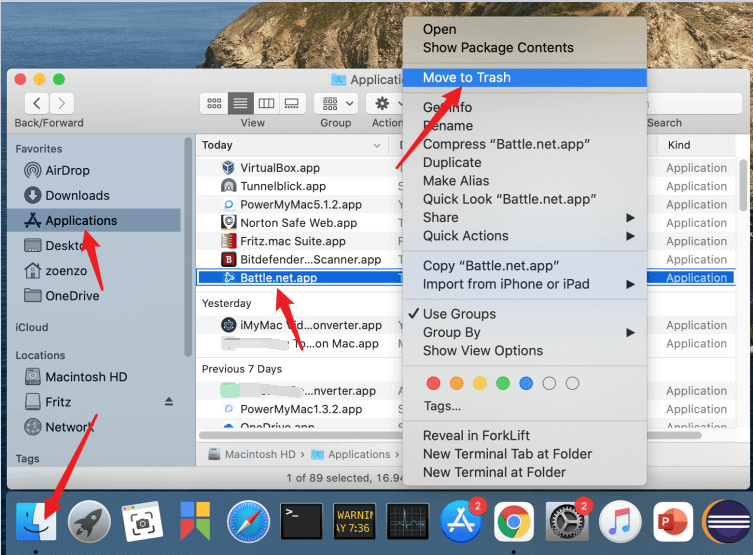Switch to gallery view
Image resolution: width=753 pixels, height=555 pixels.
pos(292,103)
